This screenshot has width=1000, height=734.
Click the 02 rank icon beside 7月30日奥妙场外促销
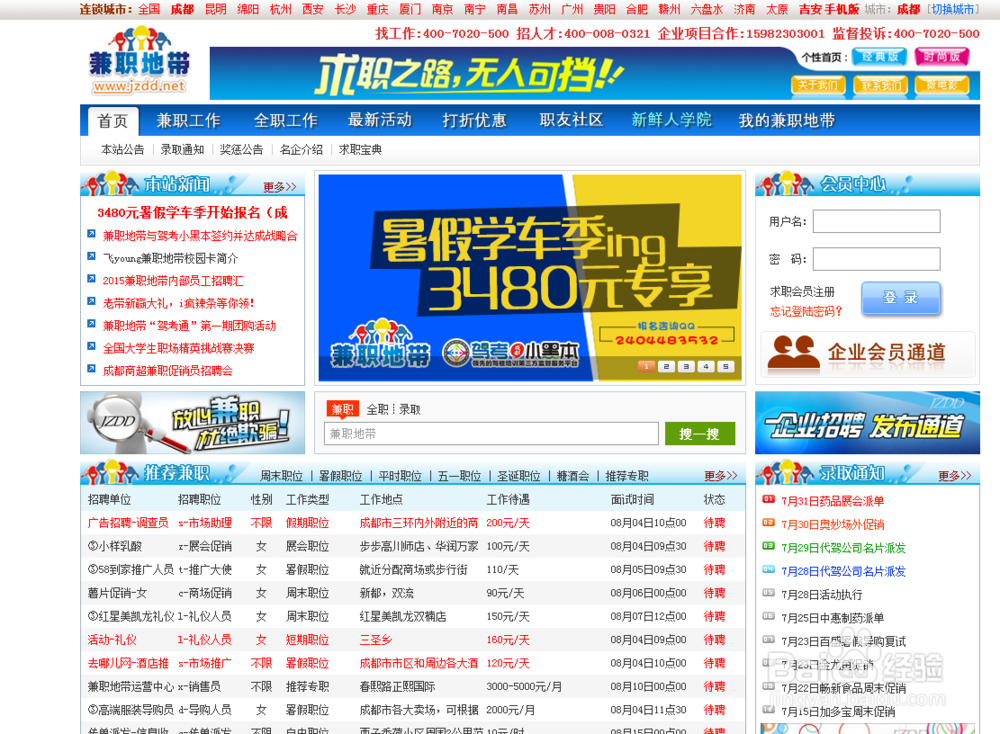768,522
